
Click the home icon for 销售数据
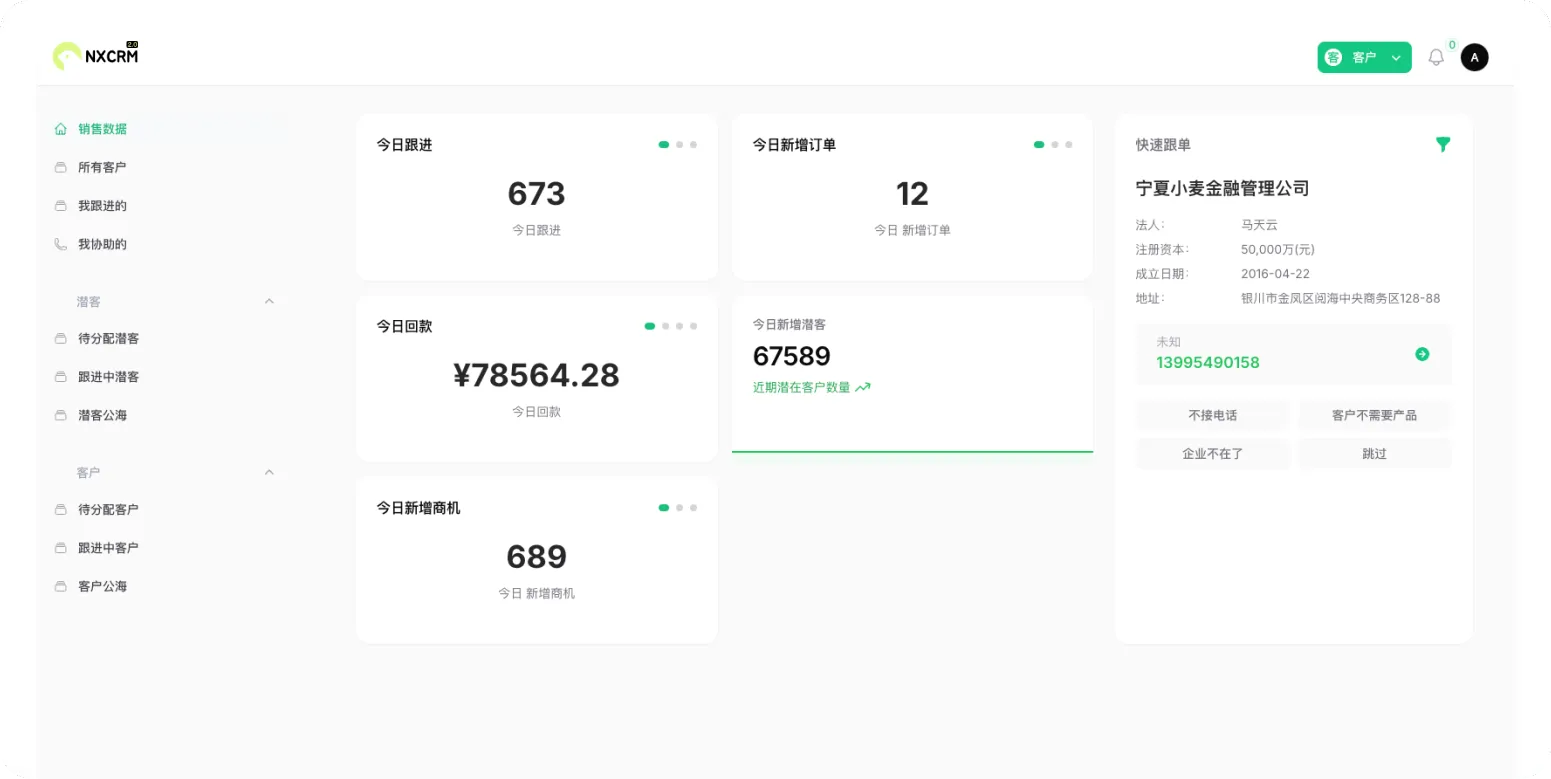61,129
